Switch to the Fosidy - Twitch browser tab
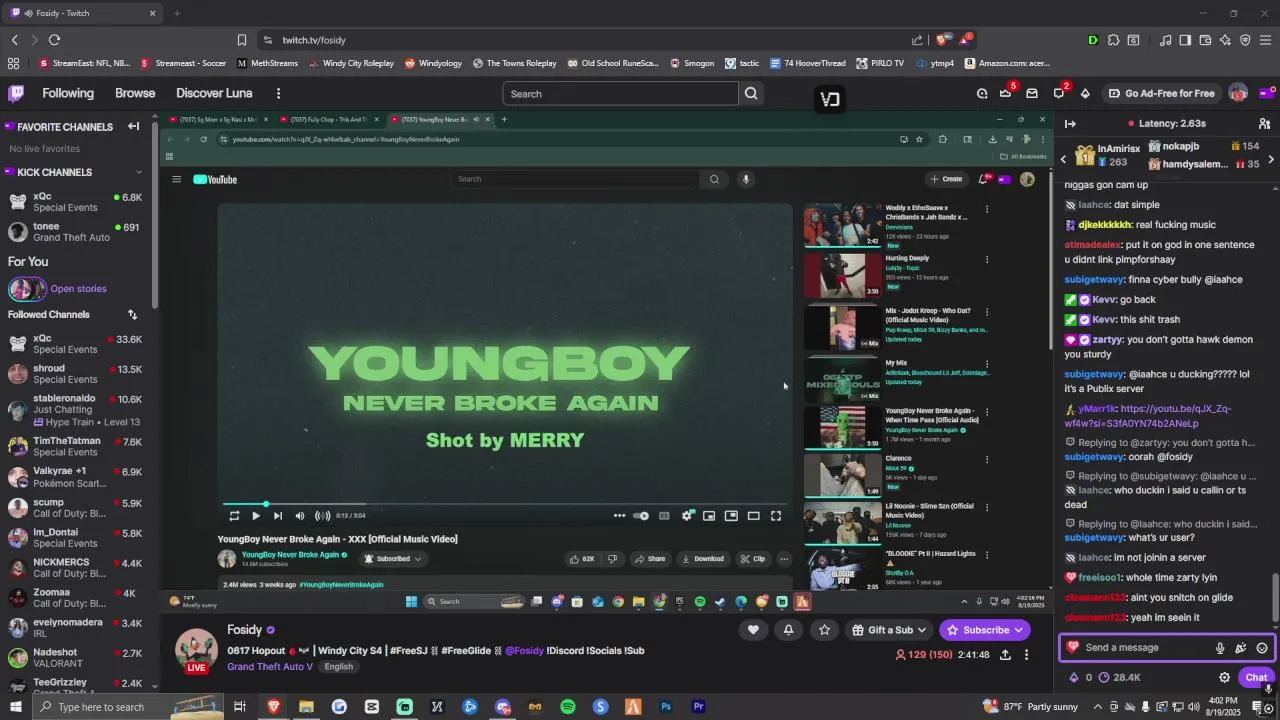1280x720 pixels. 82,13
